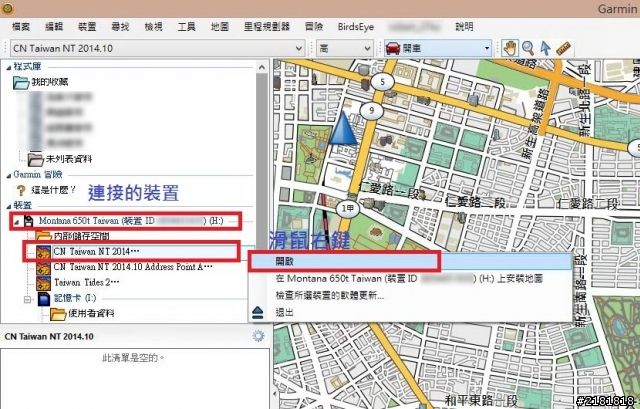The image size is (640, 409).
Task: Open the 說明 menu
Action: 464,27
